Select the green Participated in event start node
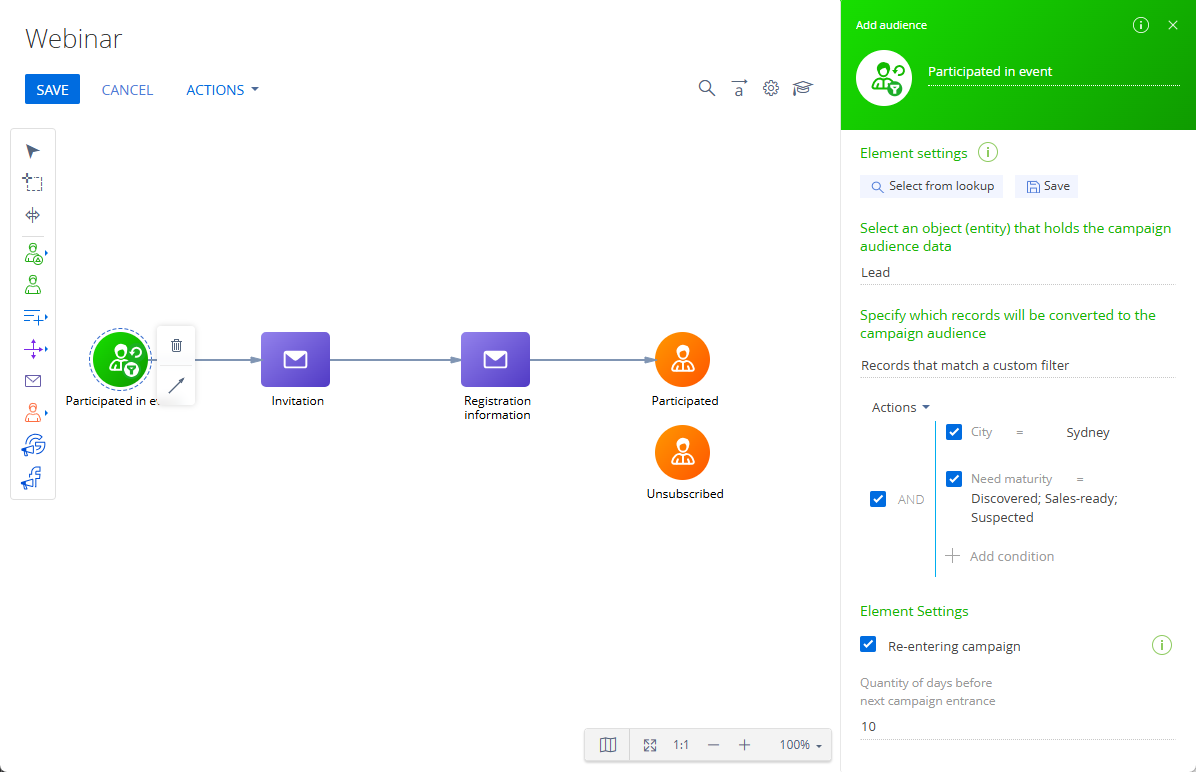The image size is (1196, 772). (121, 359)
